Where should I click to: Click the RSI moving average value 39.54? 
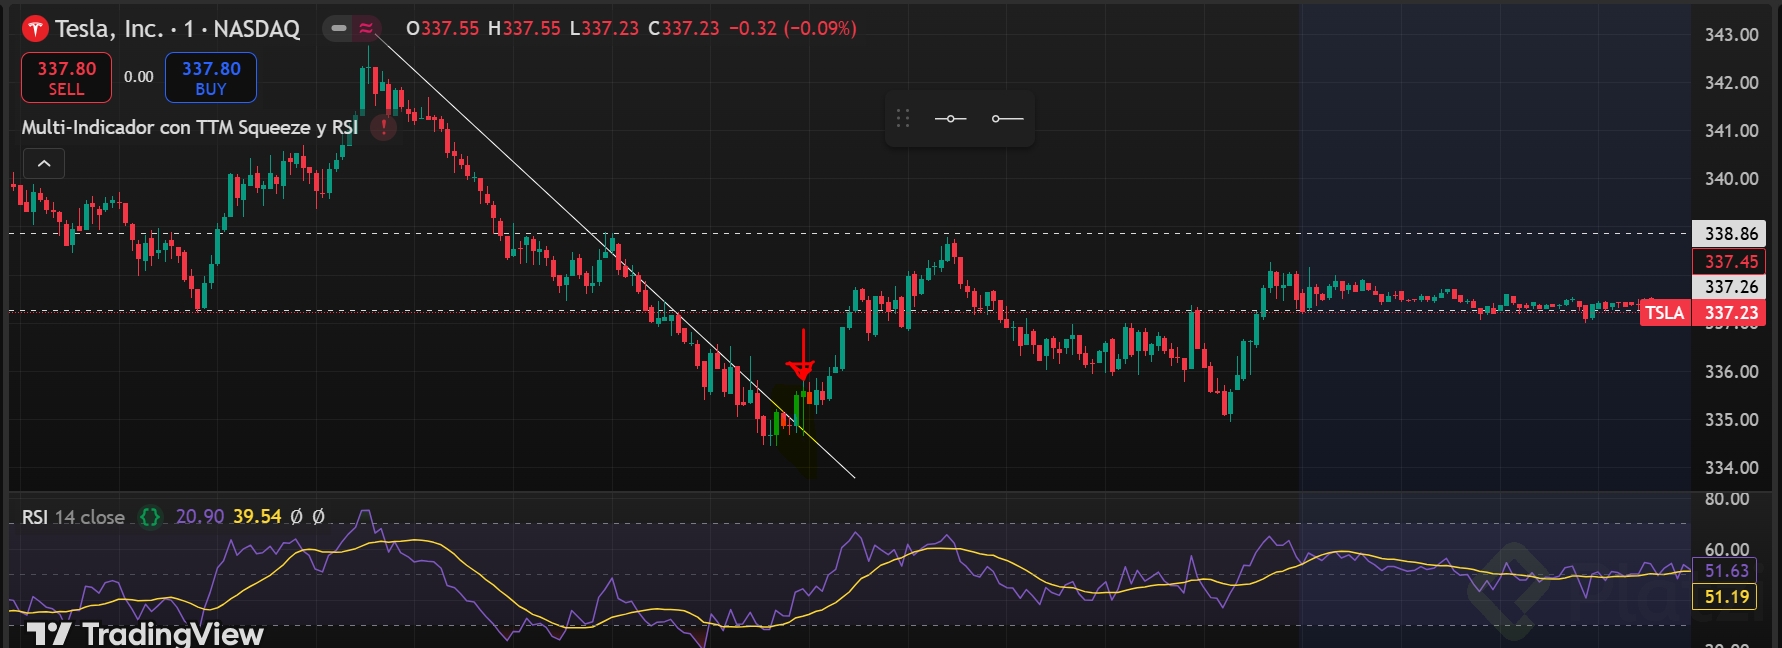point(257,517)
